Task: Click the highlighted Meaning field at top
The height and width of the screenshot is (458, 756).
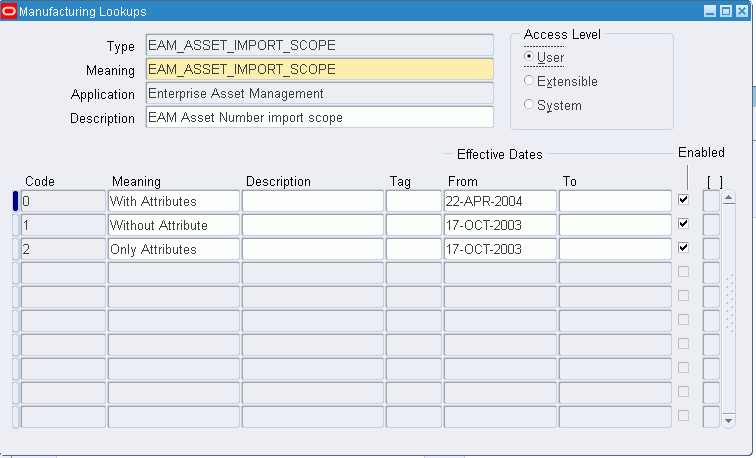Action: click(320, 69)
